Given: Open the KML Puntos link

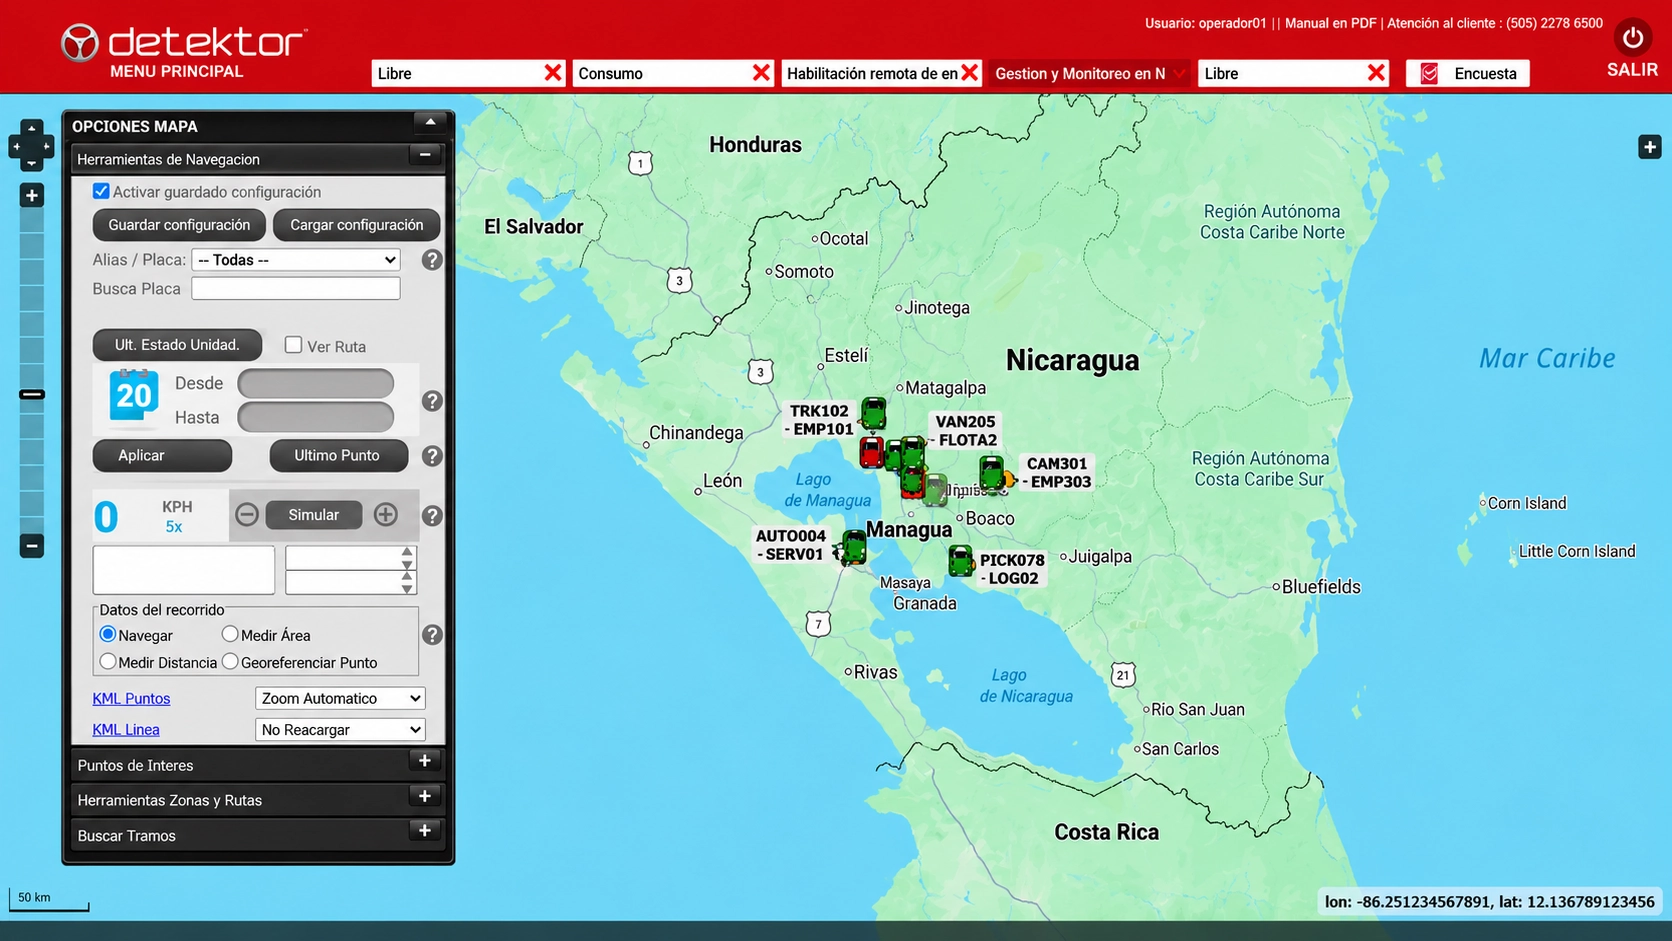Looking at the screenshot, I should tap(131, 698).
